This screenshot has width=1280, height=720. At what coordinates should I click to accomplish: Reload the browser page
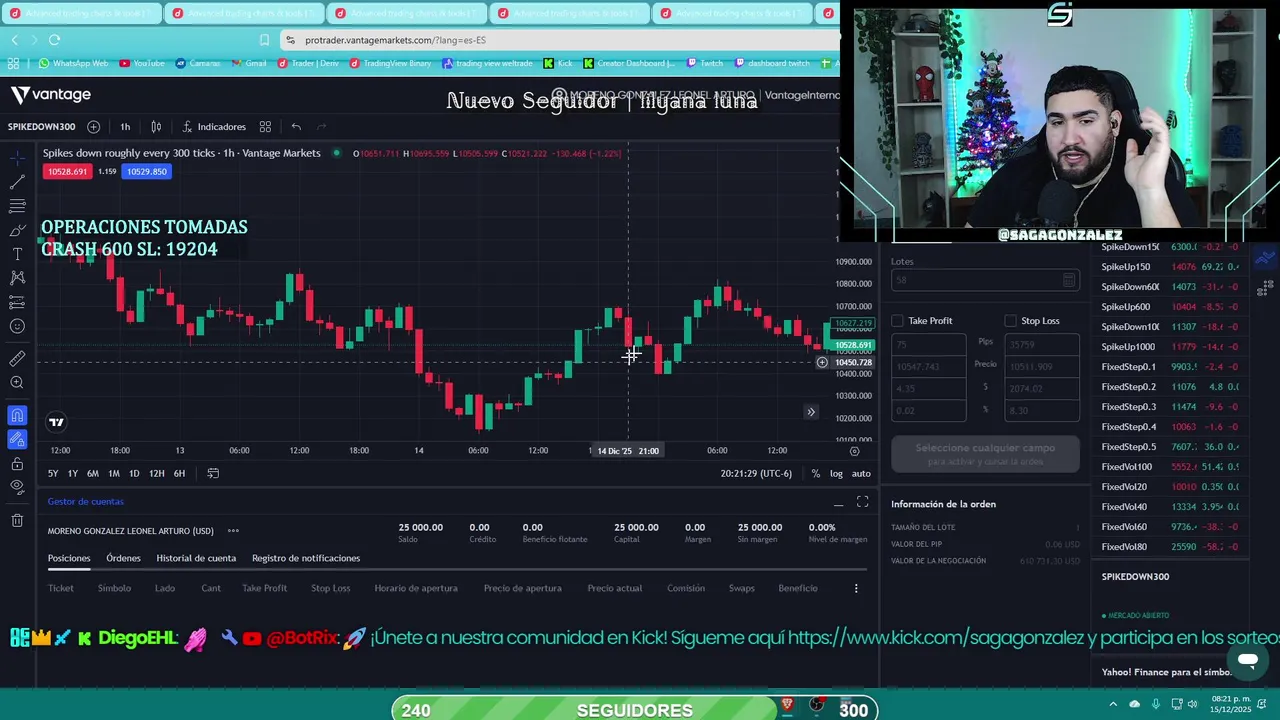(54, 40)
